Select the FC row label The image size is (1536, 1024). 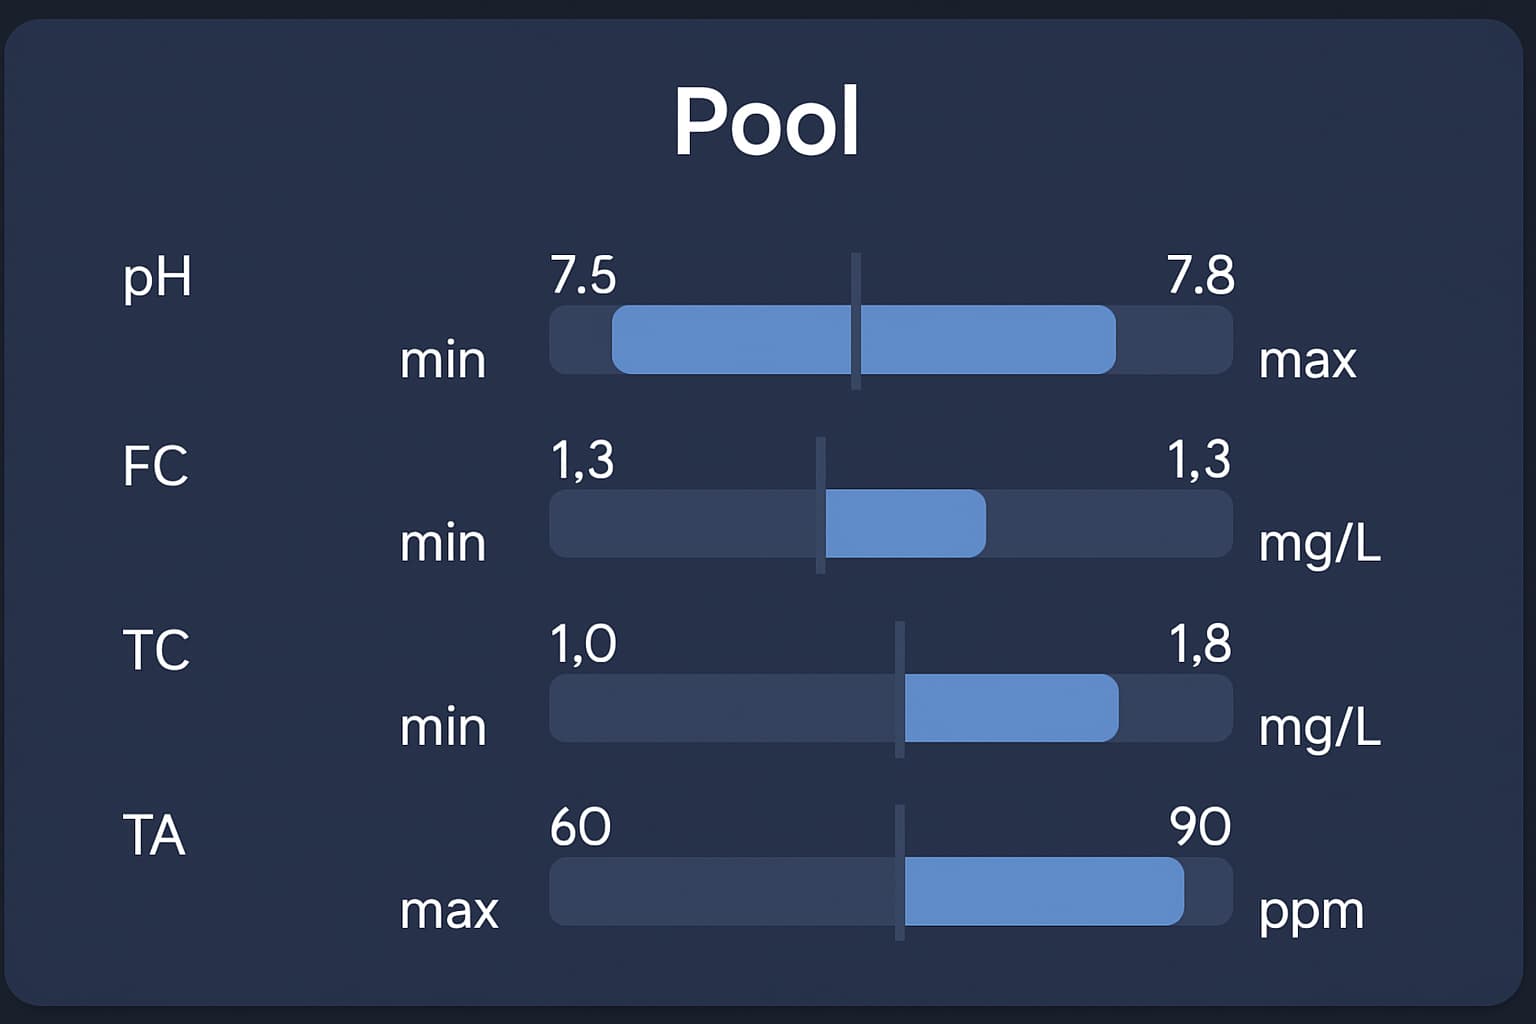tap(155, 466)
